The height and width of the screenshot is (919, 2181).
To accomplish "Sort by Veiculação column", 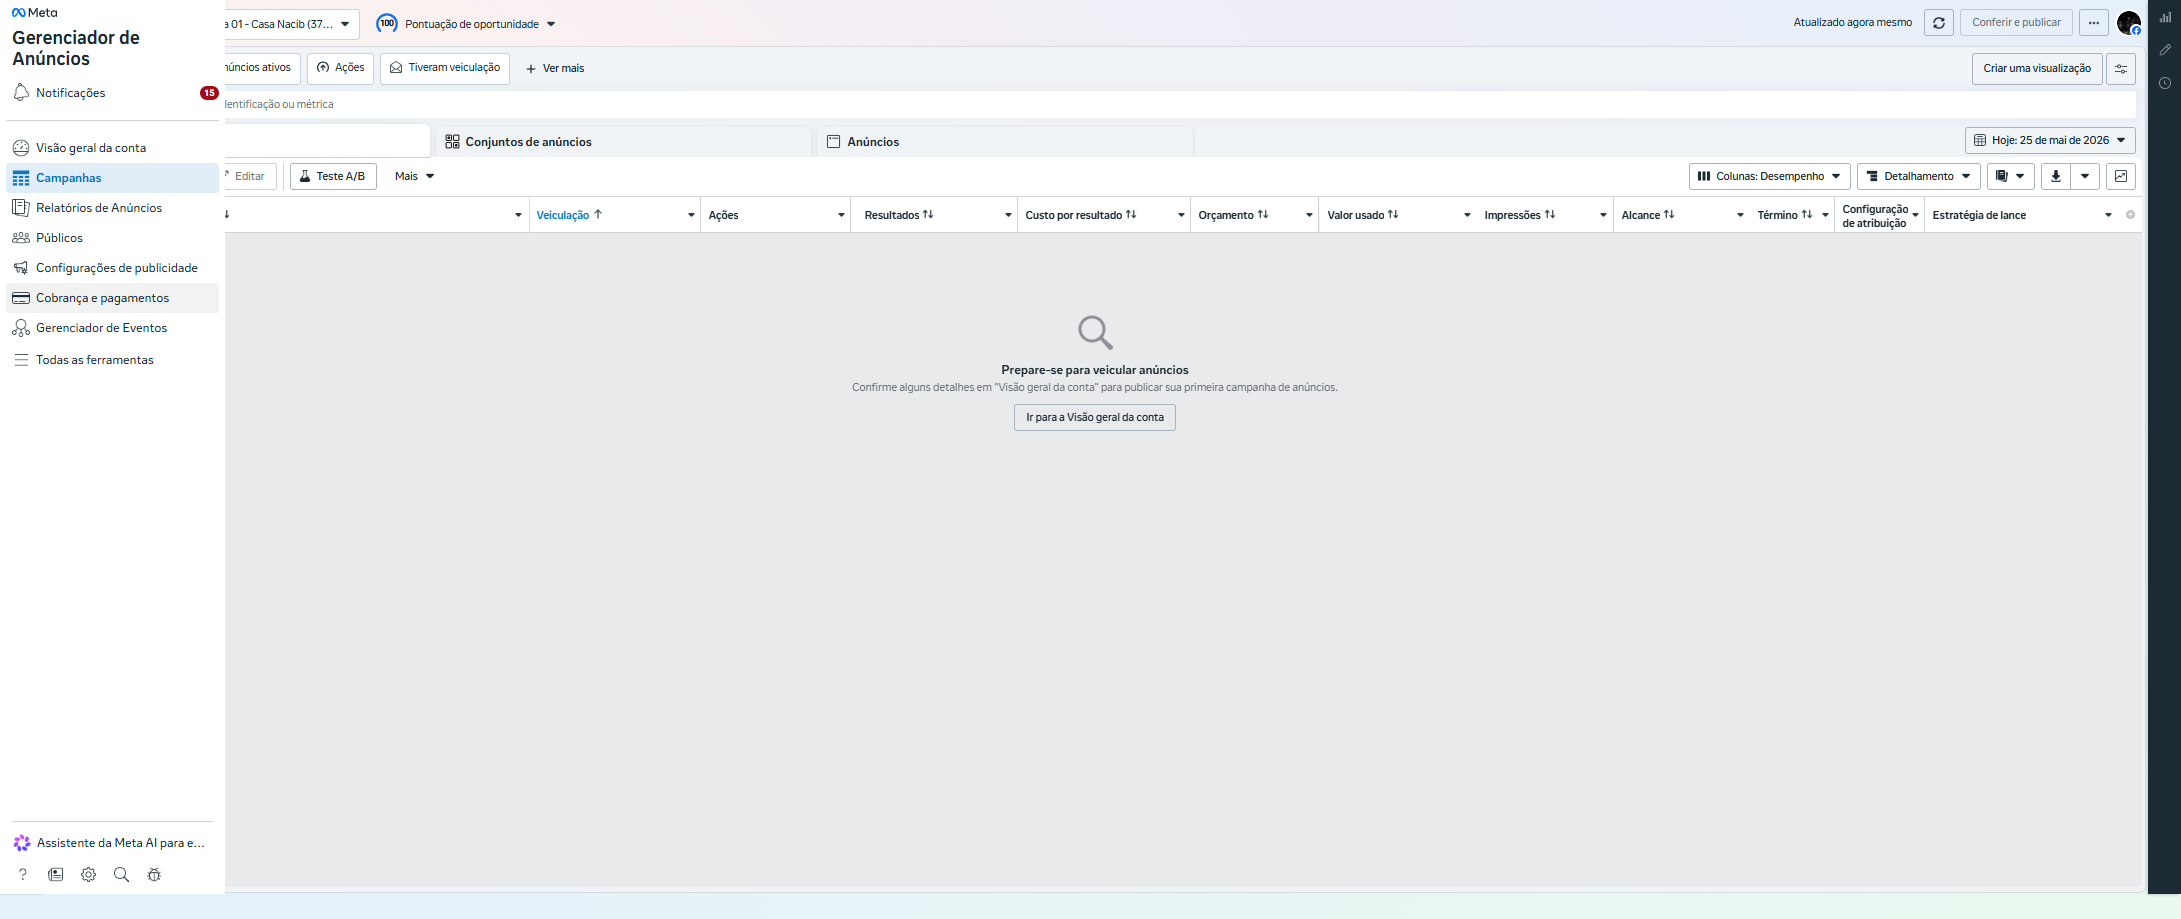I will coord(569,215).
